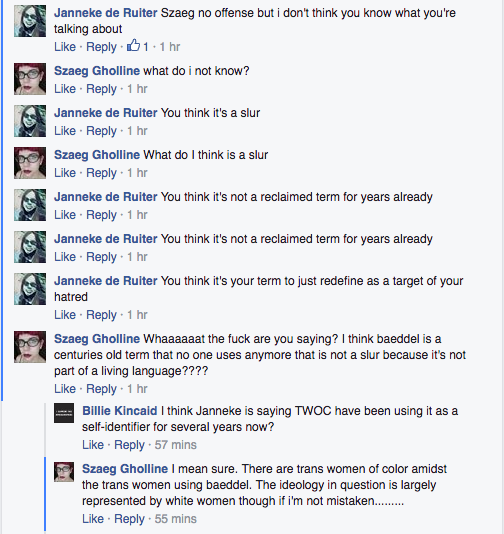Viewport: 504px width, 534px height.
Task: Open the 55 mins timestamp link
Action: [x=176, y=519]
